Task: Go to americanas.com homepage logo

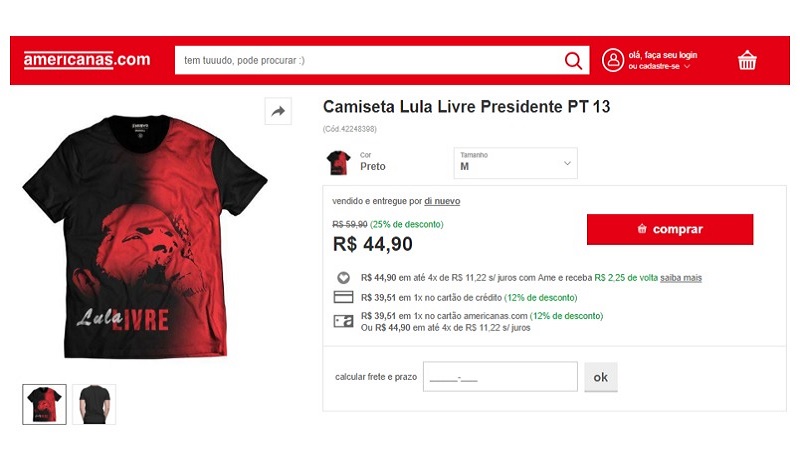Action: 87,60
